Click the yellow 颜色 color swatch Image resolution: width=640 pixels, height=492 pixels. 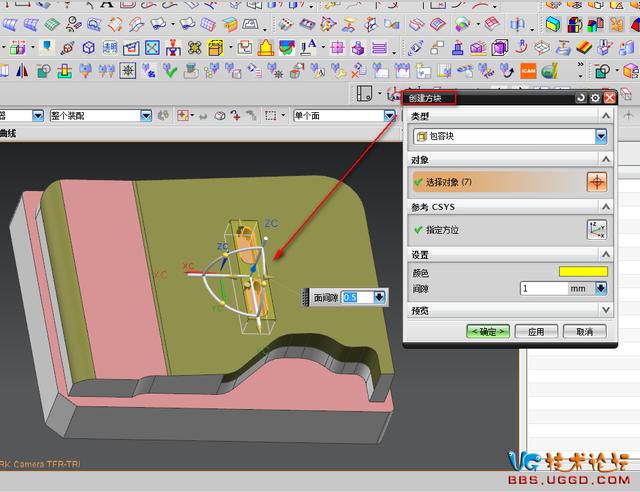coord(582,272)
